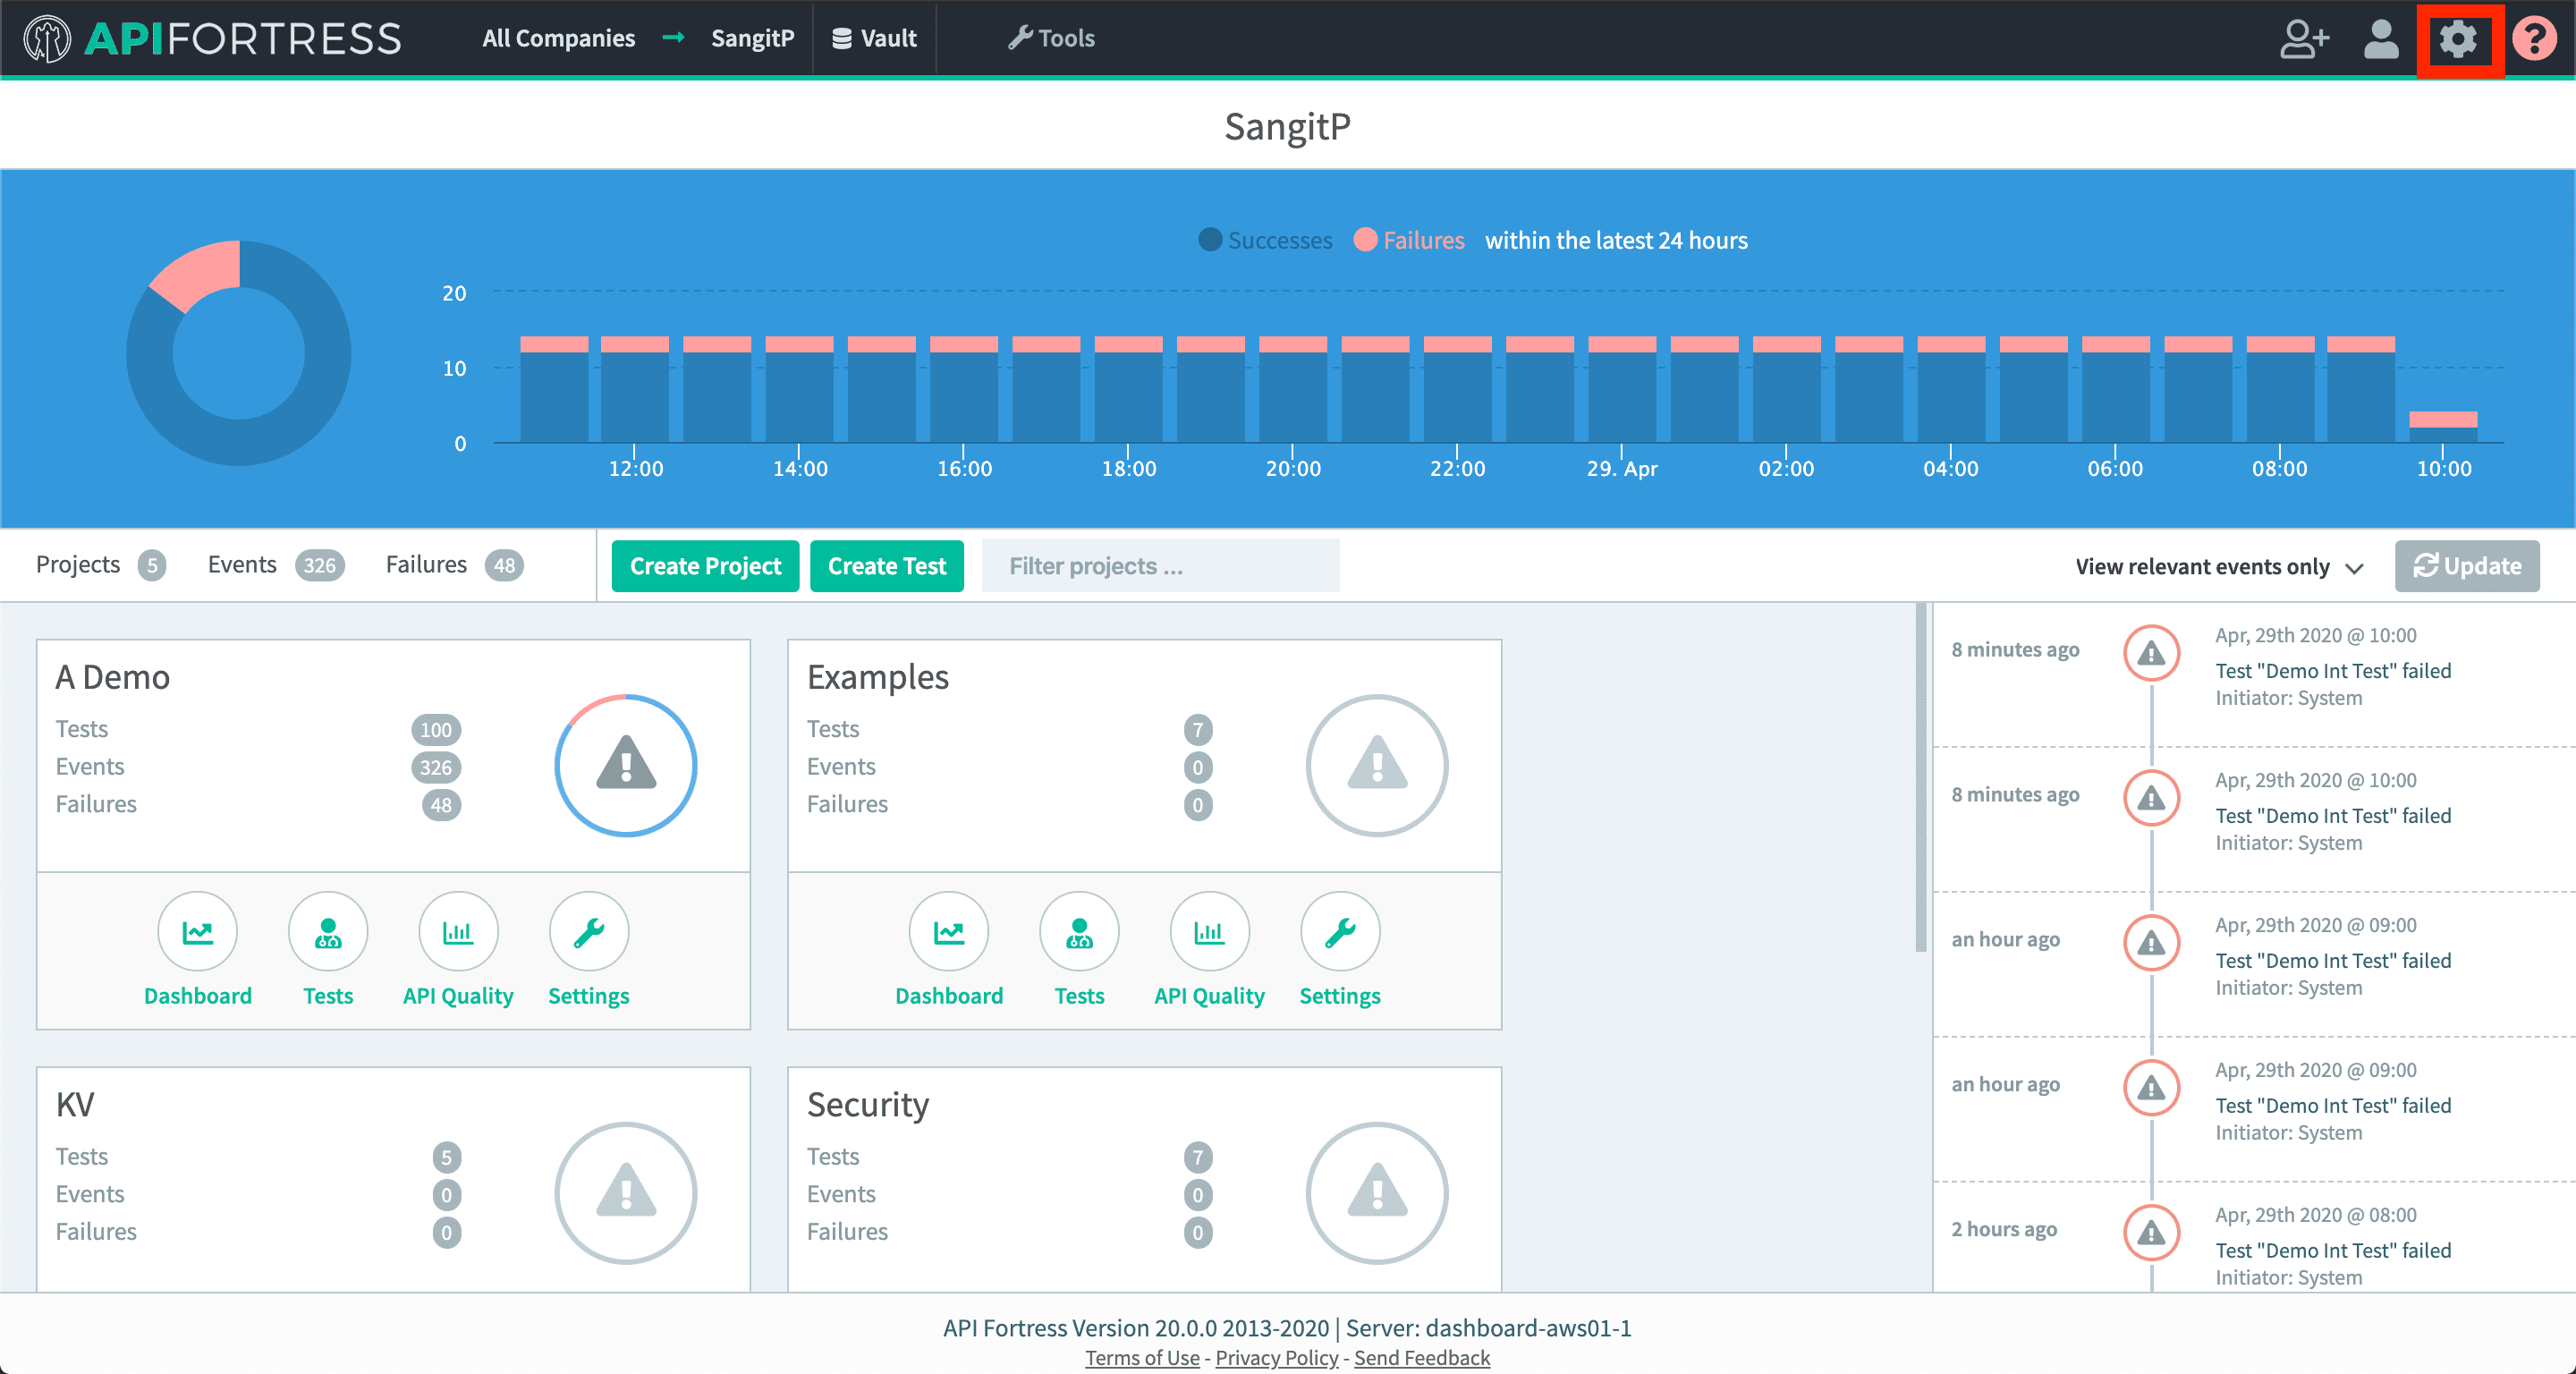This screenshot has height=1374, width=2576.
Task: Click the Filter projects input field
Action: click(x=1158, y=566)
